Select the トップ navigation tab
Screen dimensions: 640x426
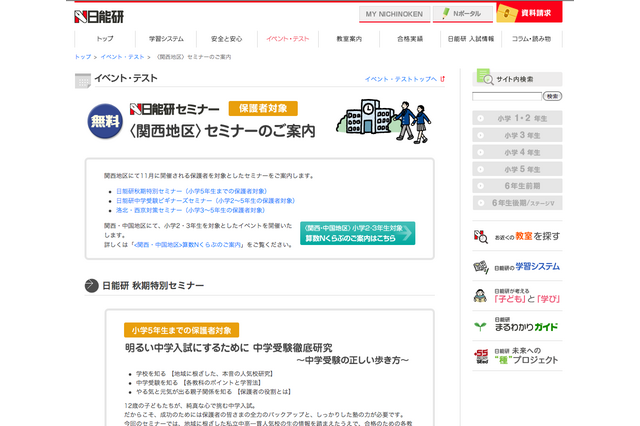105,39
